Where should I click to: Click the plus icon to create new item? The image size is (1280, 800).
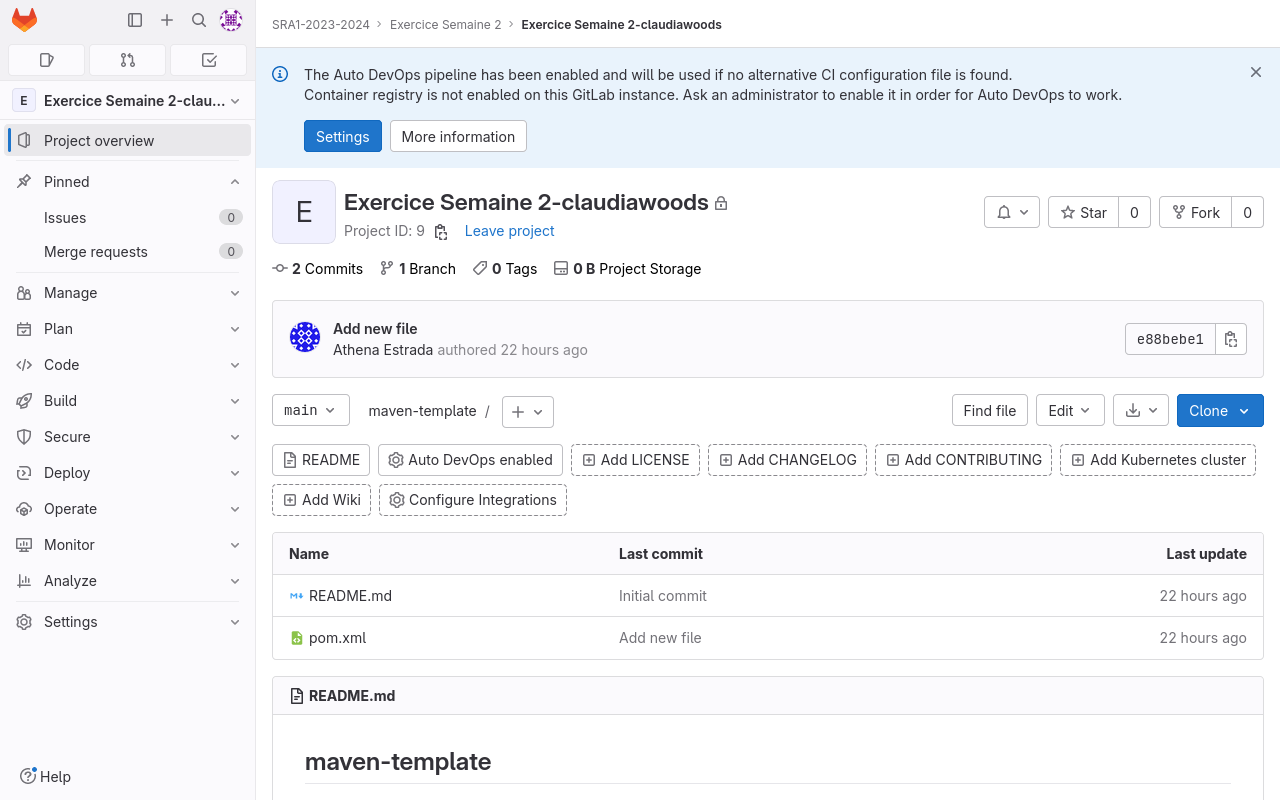pyautogui.click(x=167, y=19)
